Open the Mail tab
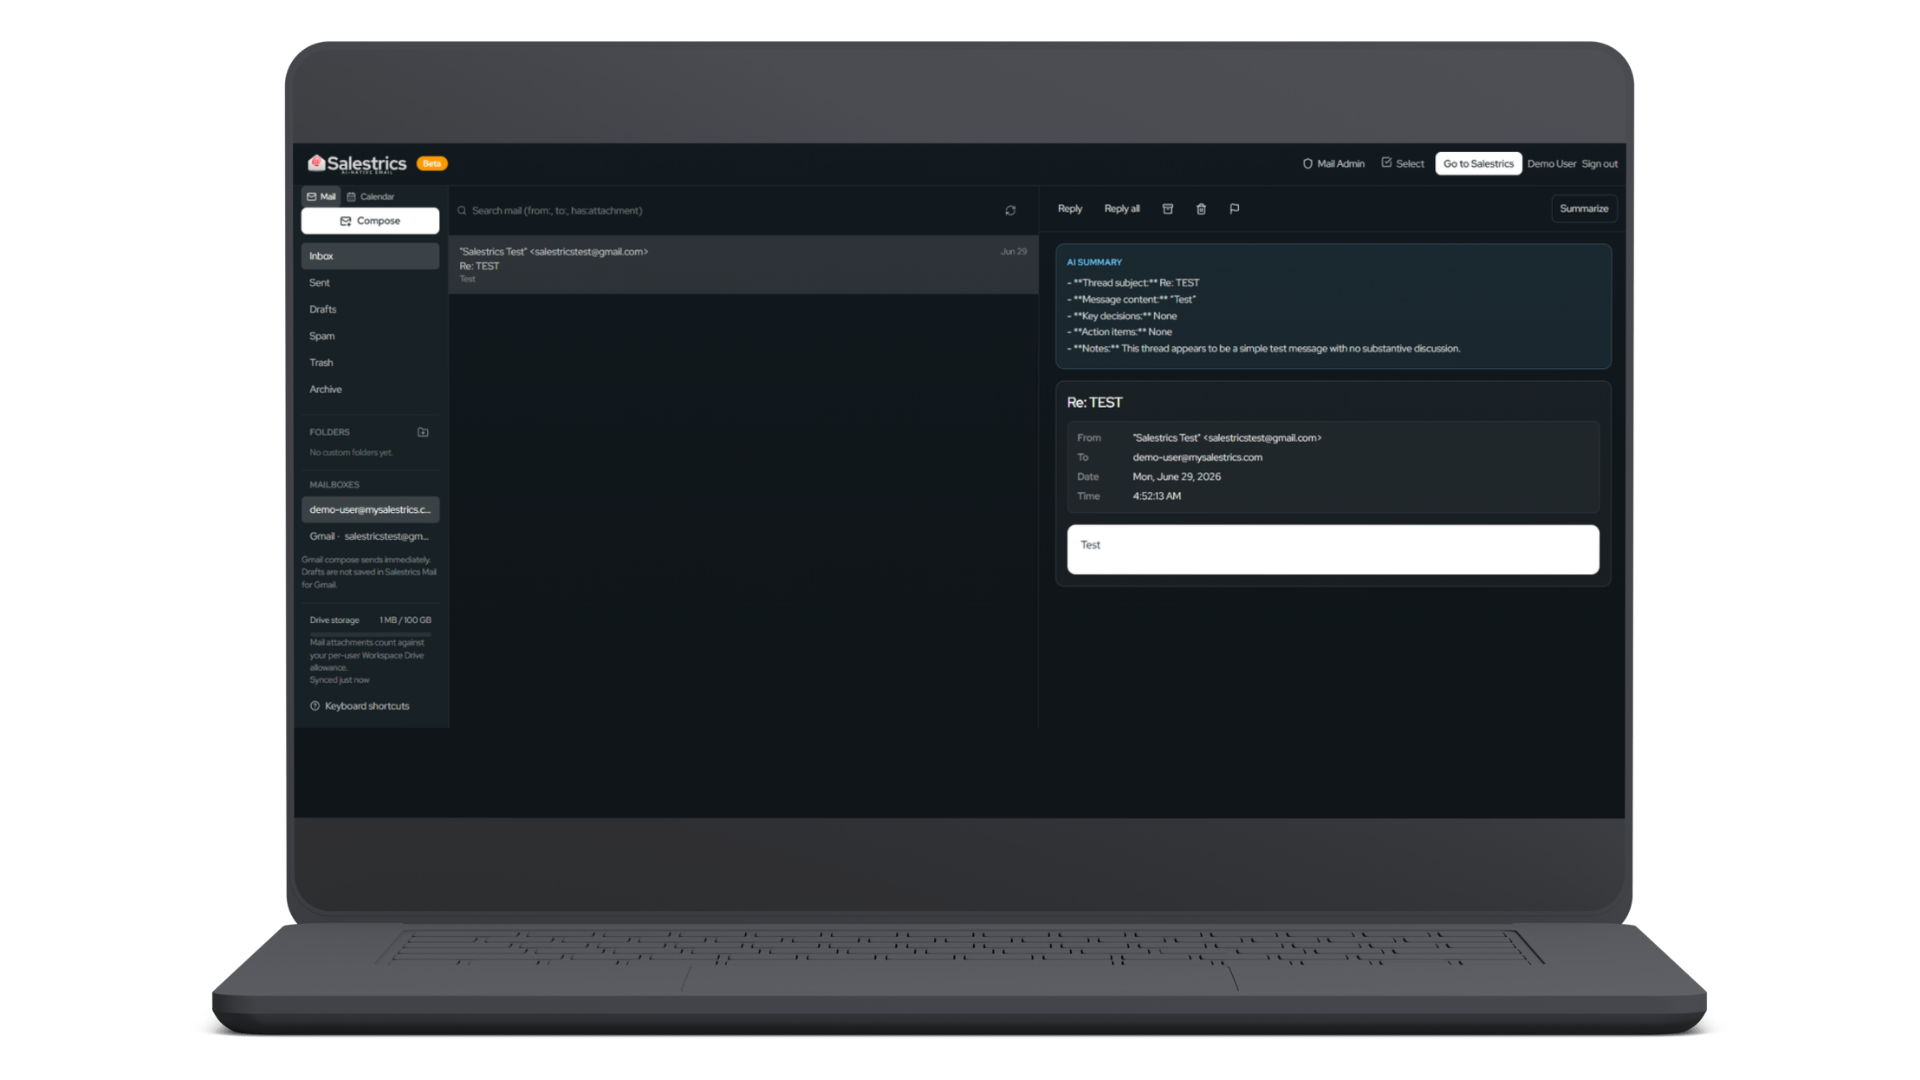The height and width of the screenshot is (1080, 1920). [321, 197]
